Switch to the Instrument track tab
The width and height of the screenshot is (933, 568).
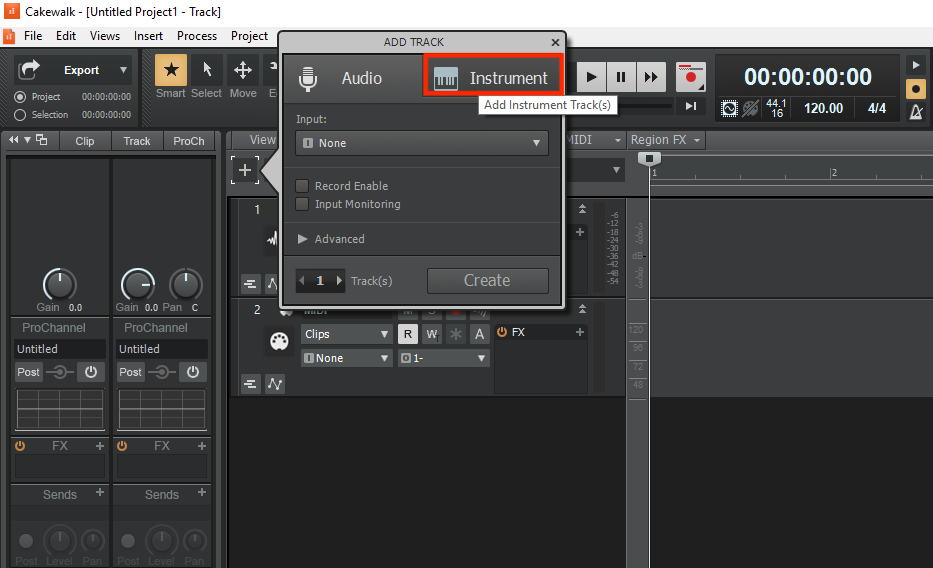pyautogui.click(x=493, y=79)
